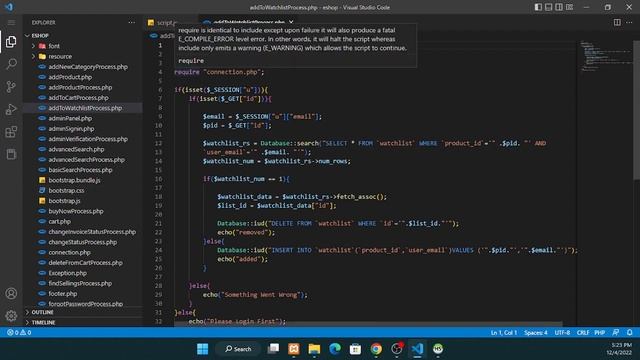640x360 pixels.
Task: Open File Explorer from the taskbar
Action: [x=314, y=349]
